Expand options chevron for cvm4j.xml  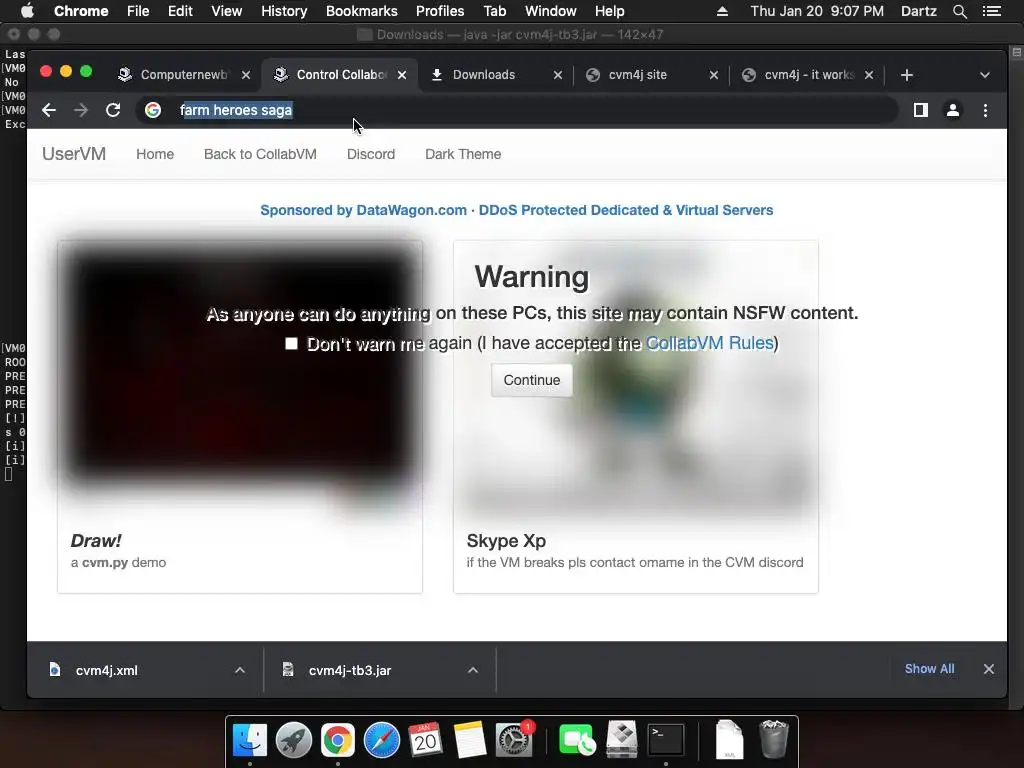240,670
